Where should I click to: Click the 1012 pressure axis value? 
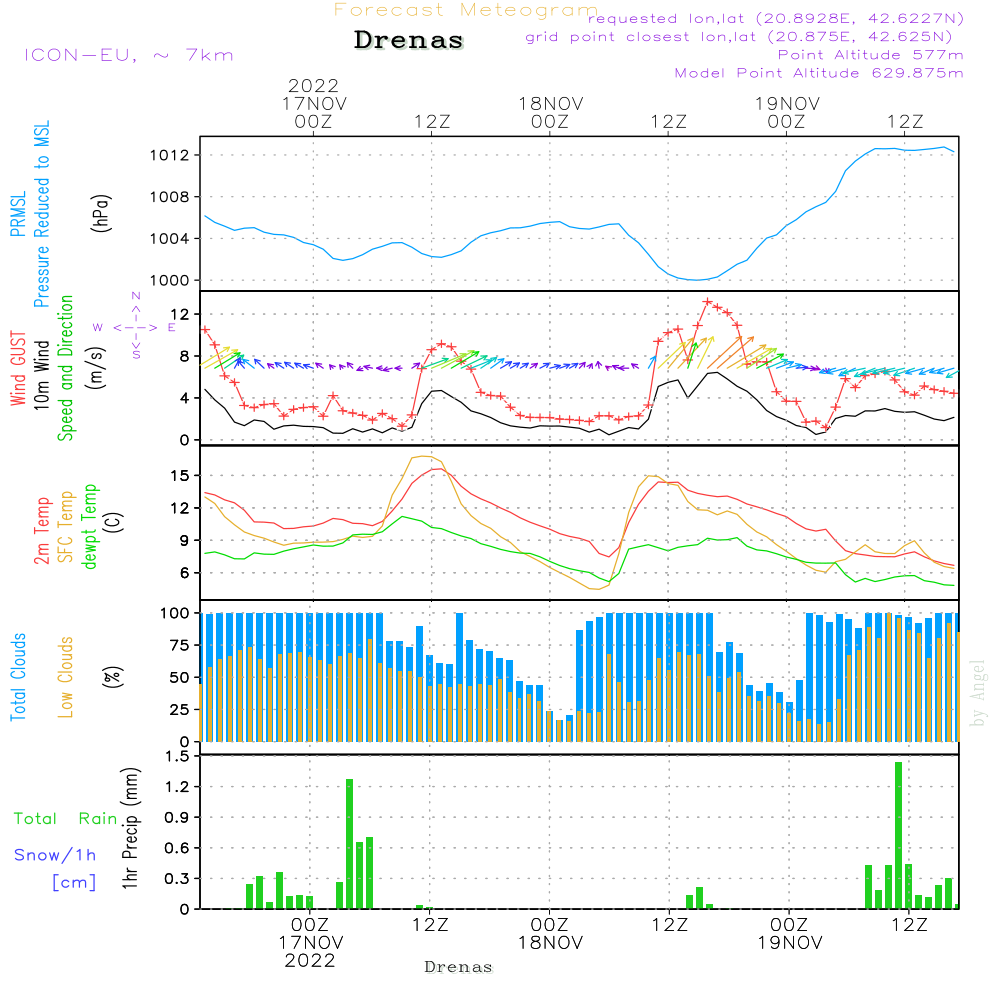pyautogui.click(x=170, y=155)
